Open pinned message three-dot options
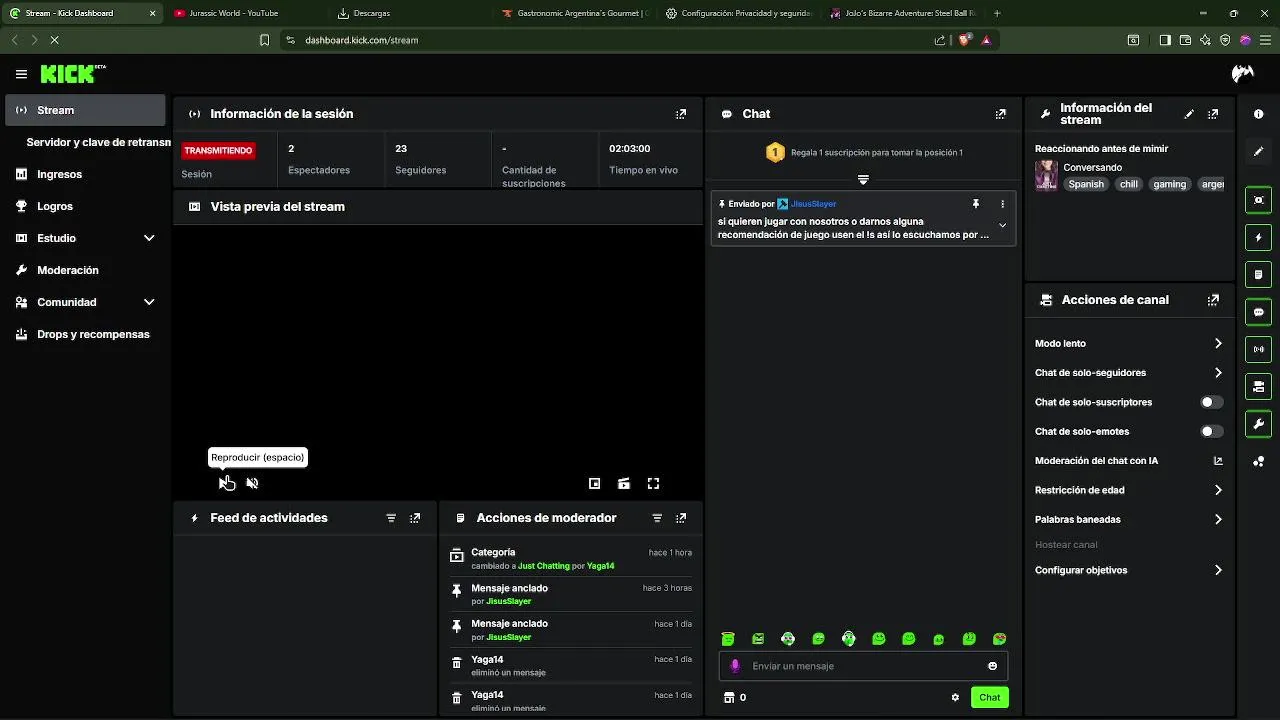 pyautogui.click(x=1002, y=204)
